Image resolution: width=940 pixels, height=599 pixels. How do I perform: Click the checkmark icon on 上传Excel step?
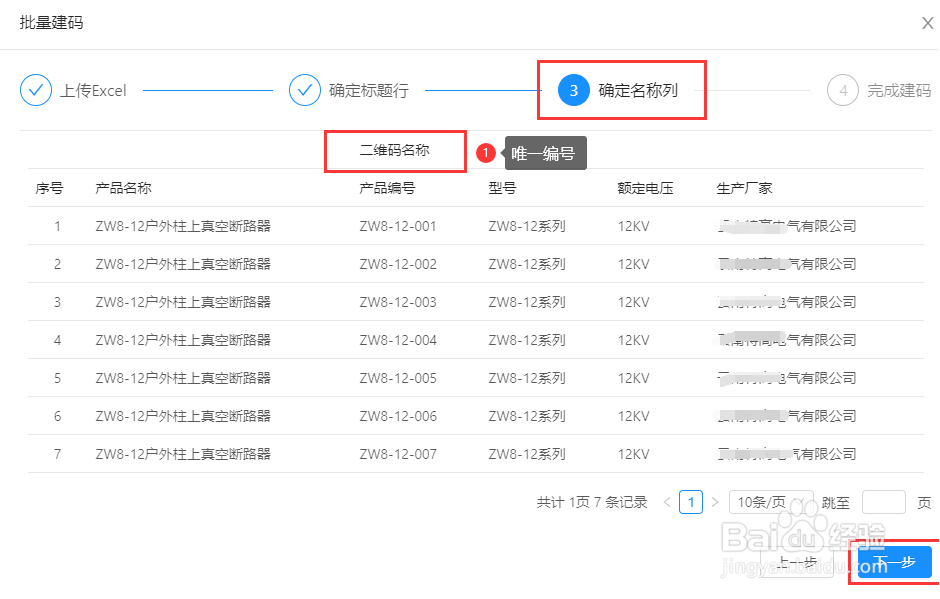pyautogui.click(x=36, y=90)
